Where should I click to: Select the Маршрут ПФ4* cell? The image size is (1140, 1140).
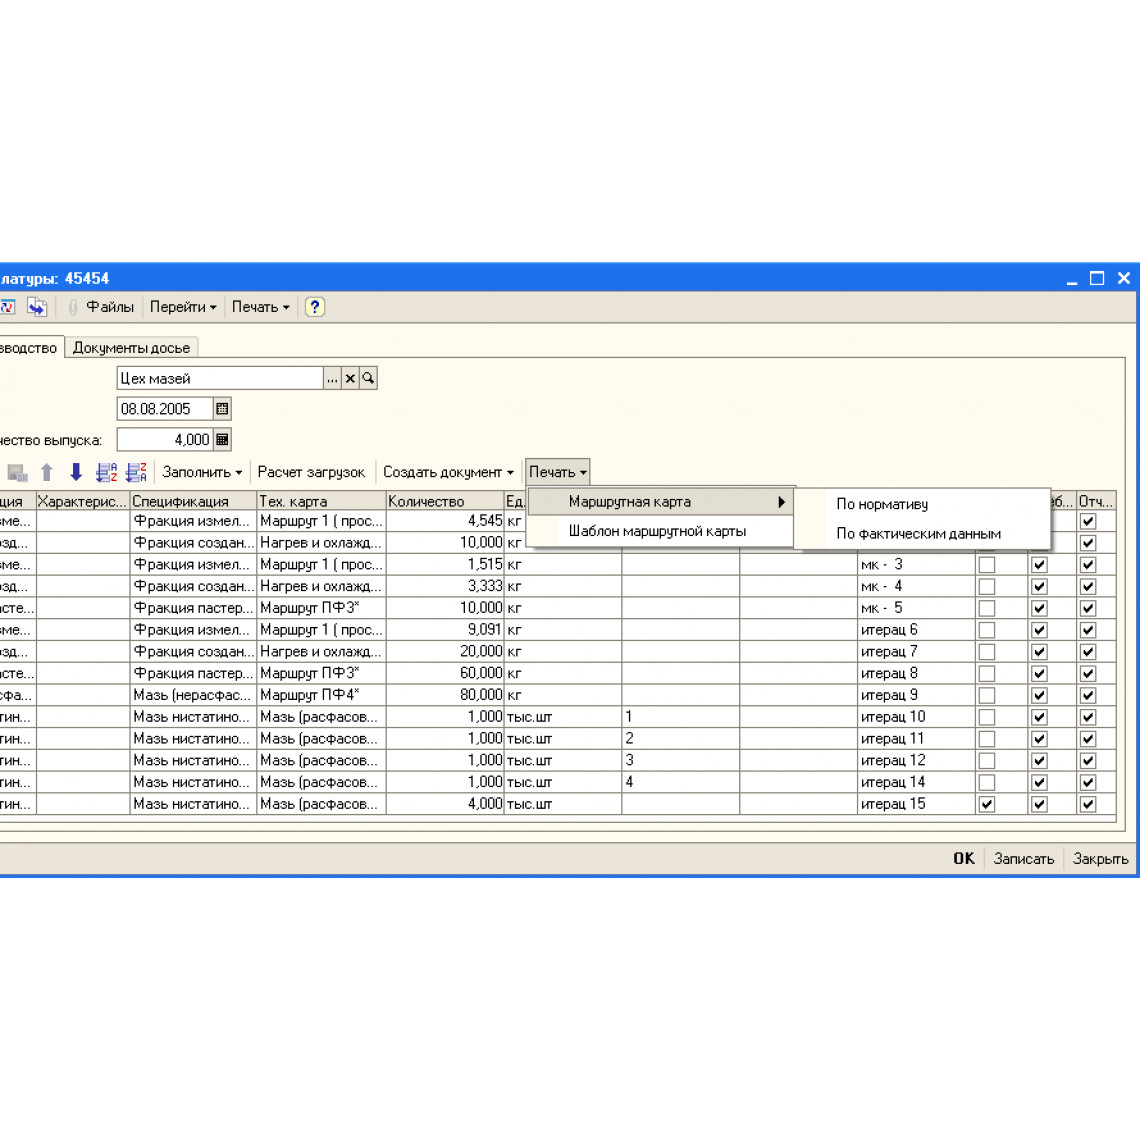tap(321, 695)
